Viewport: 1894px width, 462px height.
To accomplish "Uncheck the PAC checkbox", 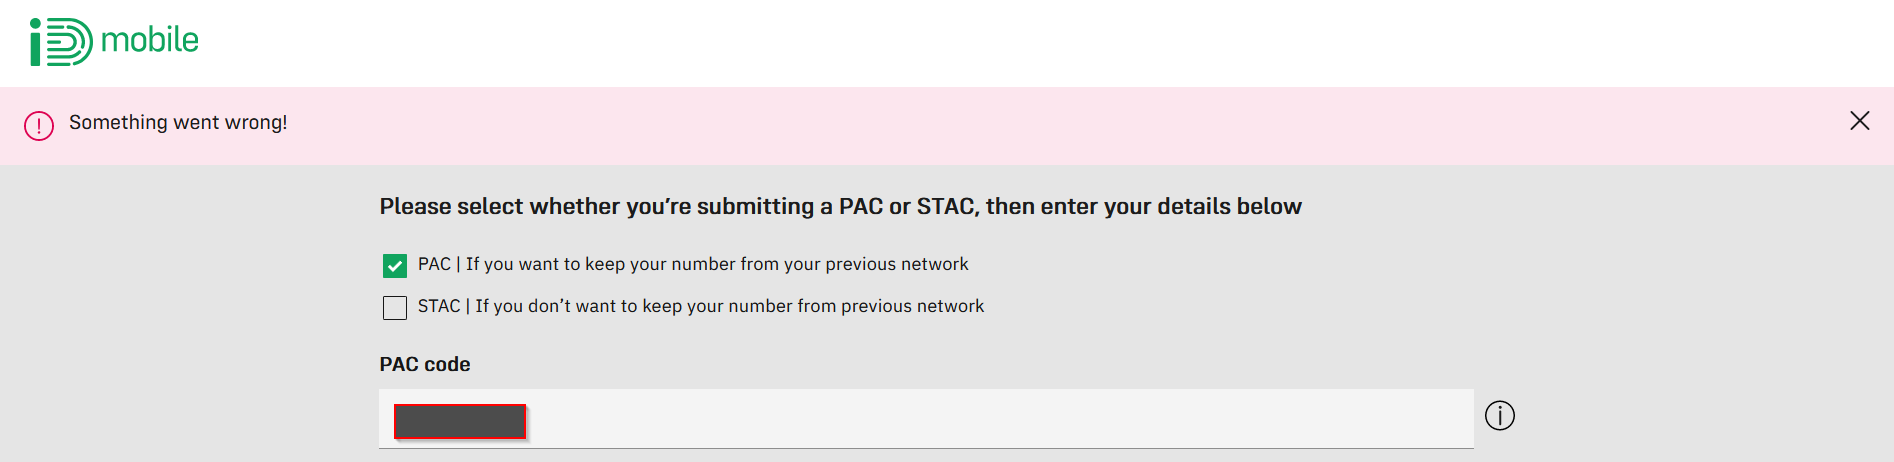I will 395,266.
